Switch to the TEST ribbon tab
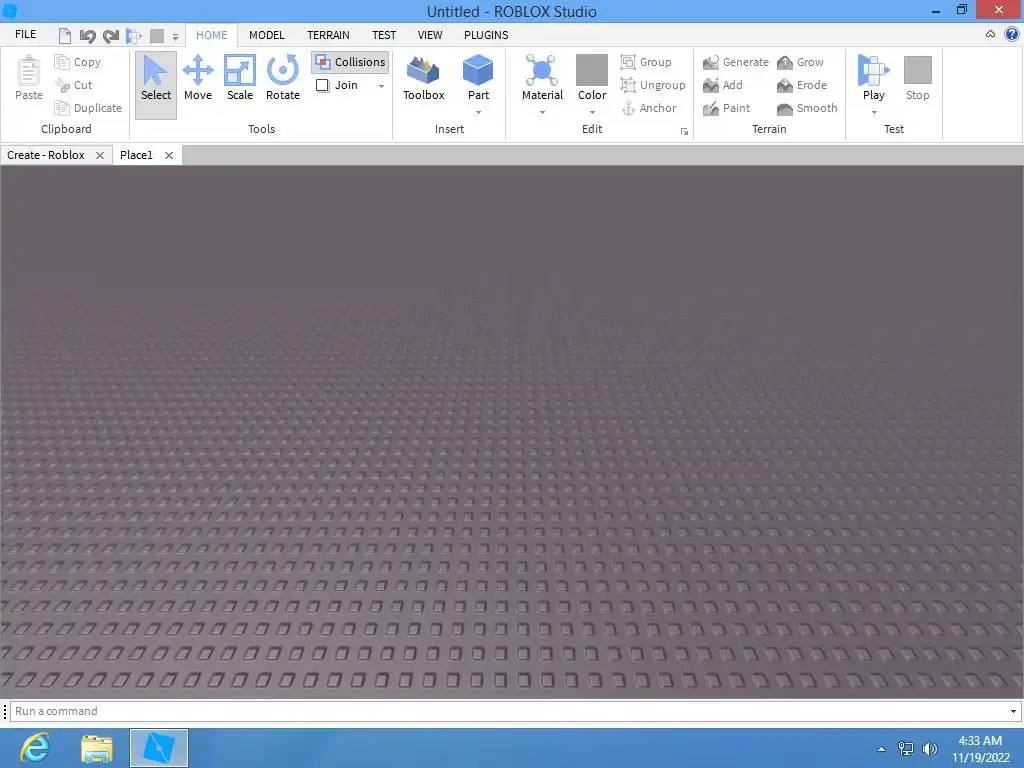Screen dimensions: 1024x768 pyautogui.click(x=384, y=35)
